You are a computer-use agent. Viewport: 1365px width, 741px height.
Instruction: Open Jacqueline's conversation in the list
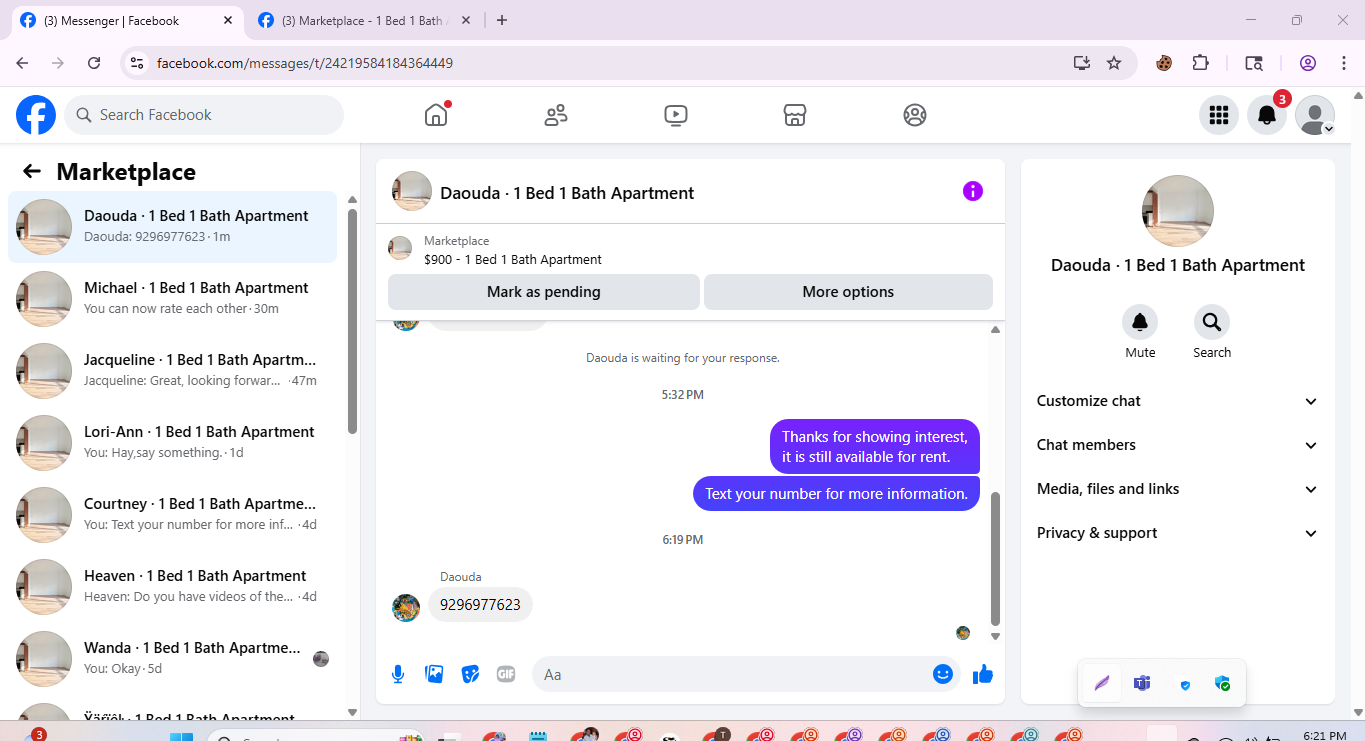172,371
